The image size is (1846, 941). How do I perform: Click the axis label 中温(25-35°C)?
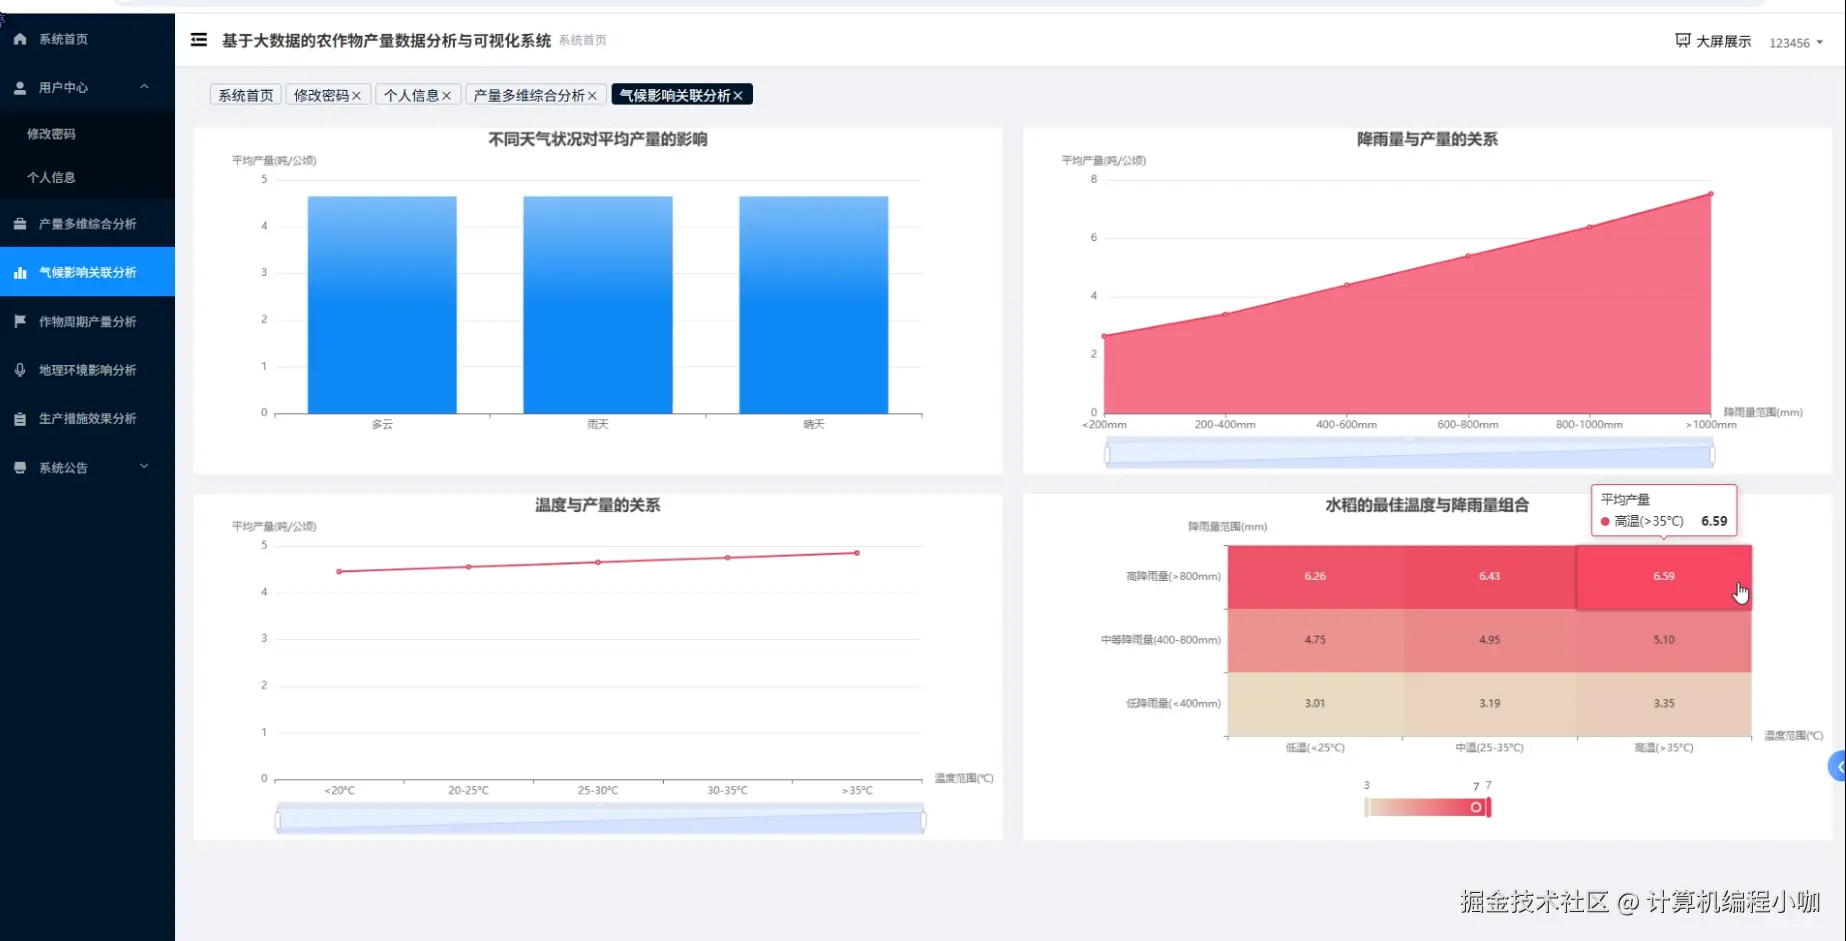click(1489, 748)
